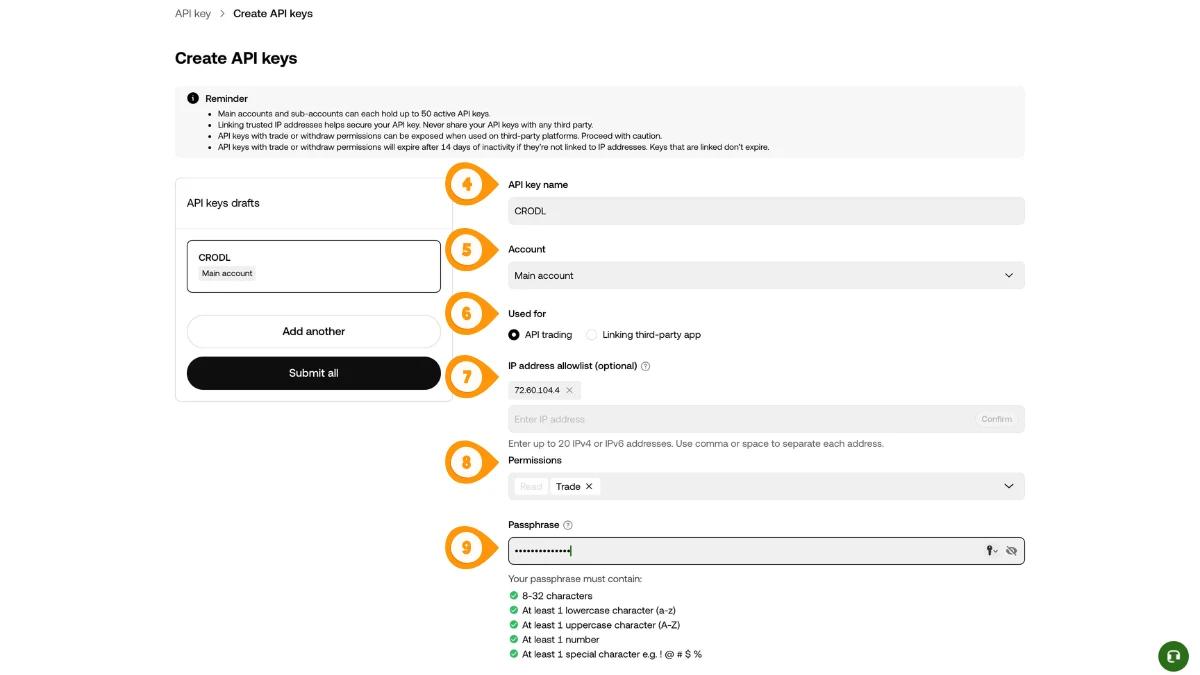Screen dimensions: 1200x675
Task: Click the 8-32 characters requirement text
Action: click(557, 596)
